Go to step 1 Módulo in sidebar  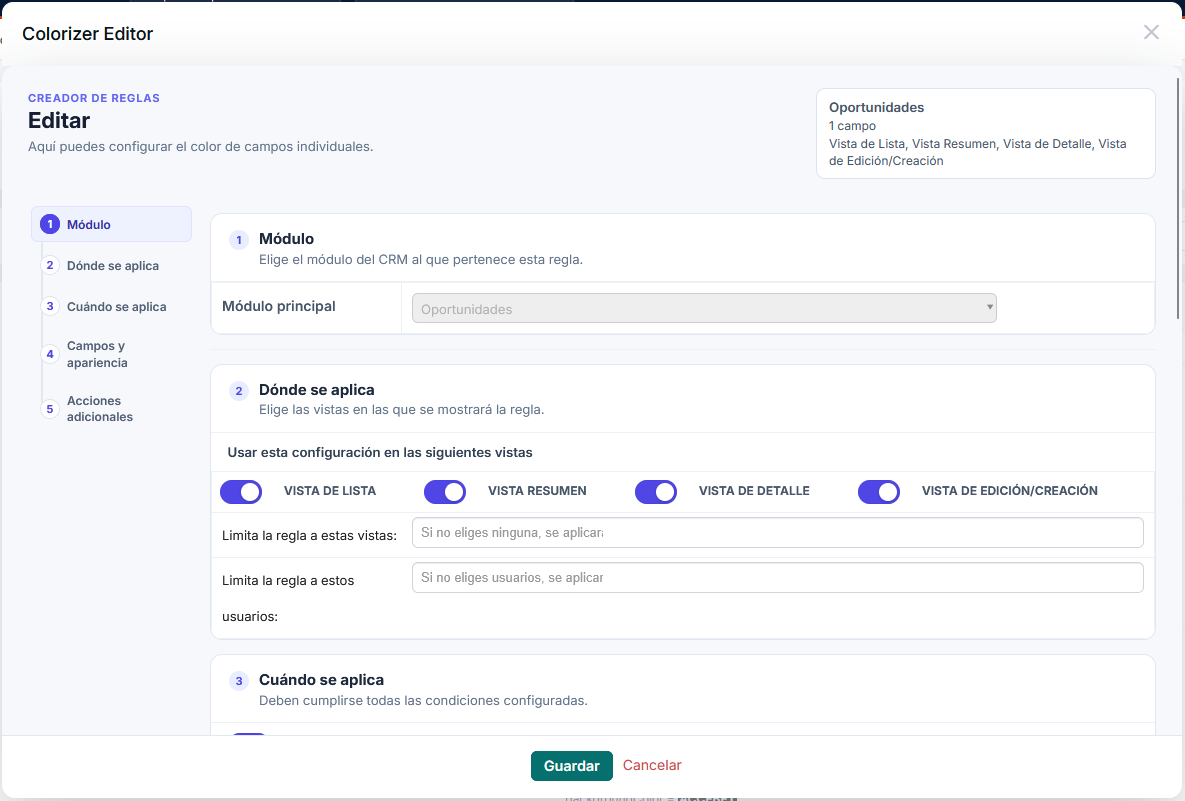pyautogui.click(x=111, y=224)
